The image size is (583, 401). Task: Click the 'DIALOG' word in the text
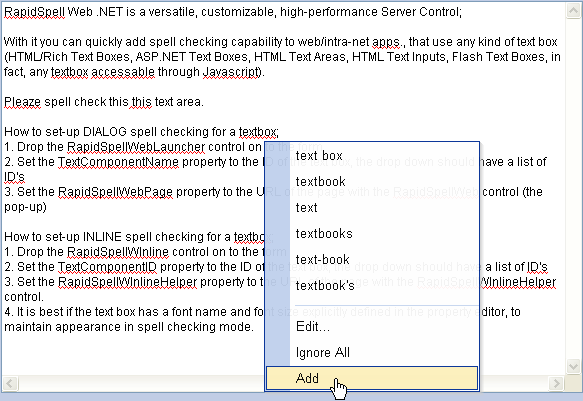(x=105, y=132)
